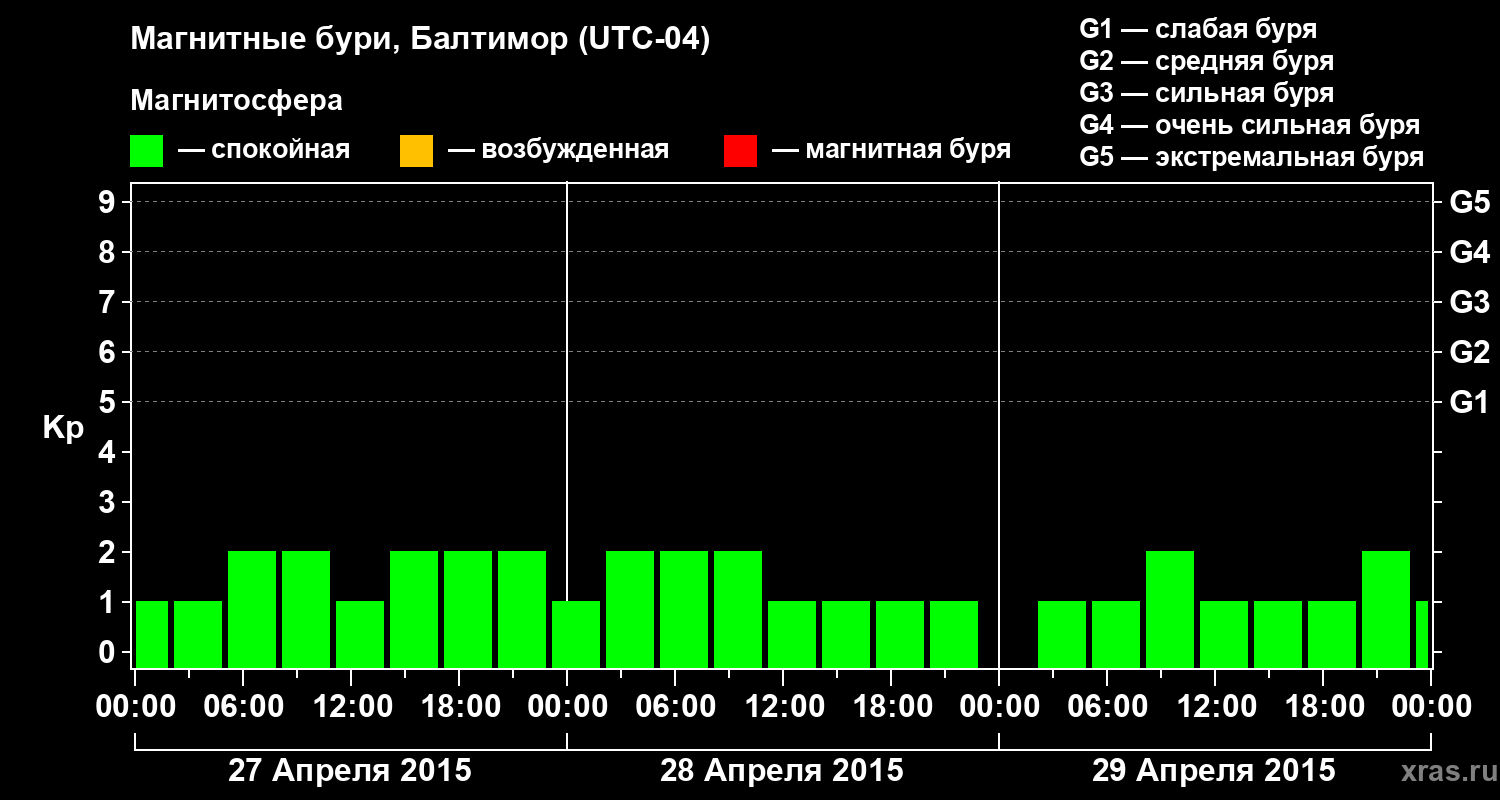This screenshot has width=1500, height=800.
Task: Click 'G2 — средняя буря' legend line
Action: point(1207,61)
